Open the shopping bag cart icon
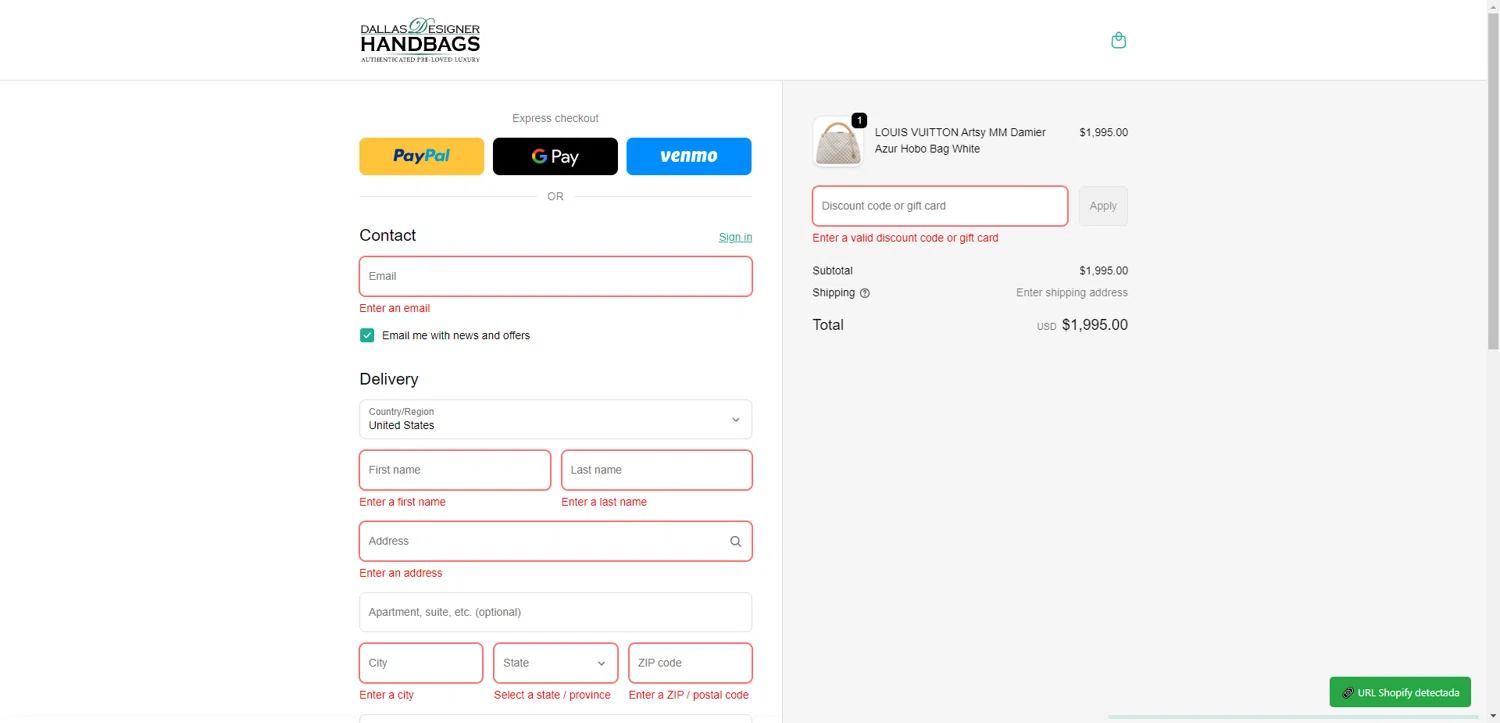The height and width of the screenshot is (723, 1500). (1118, 40)
